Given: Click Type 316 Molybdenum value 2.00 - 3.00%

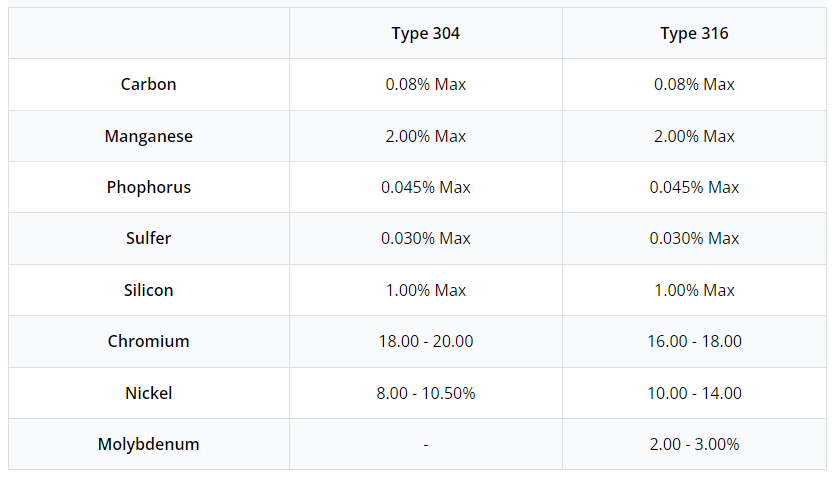Looking at the screenshot, I should coord(694,444).
